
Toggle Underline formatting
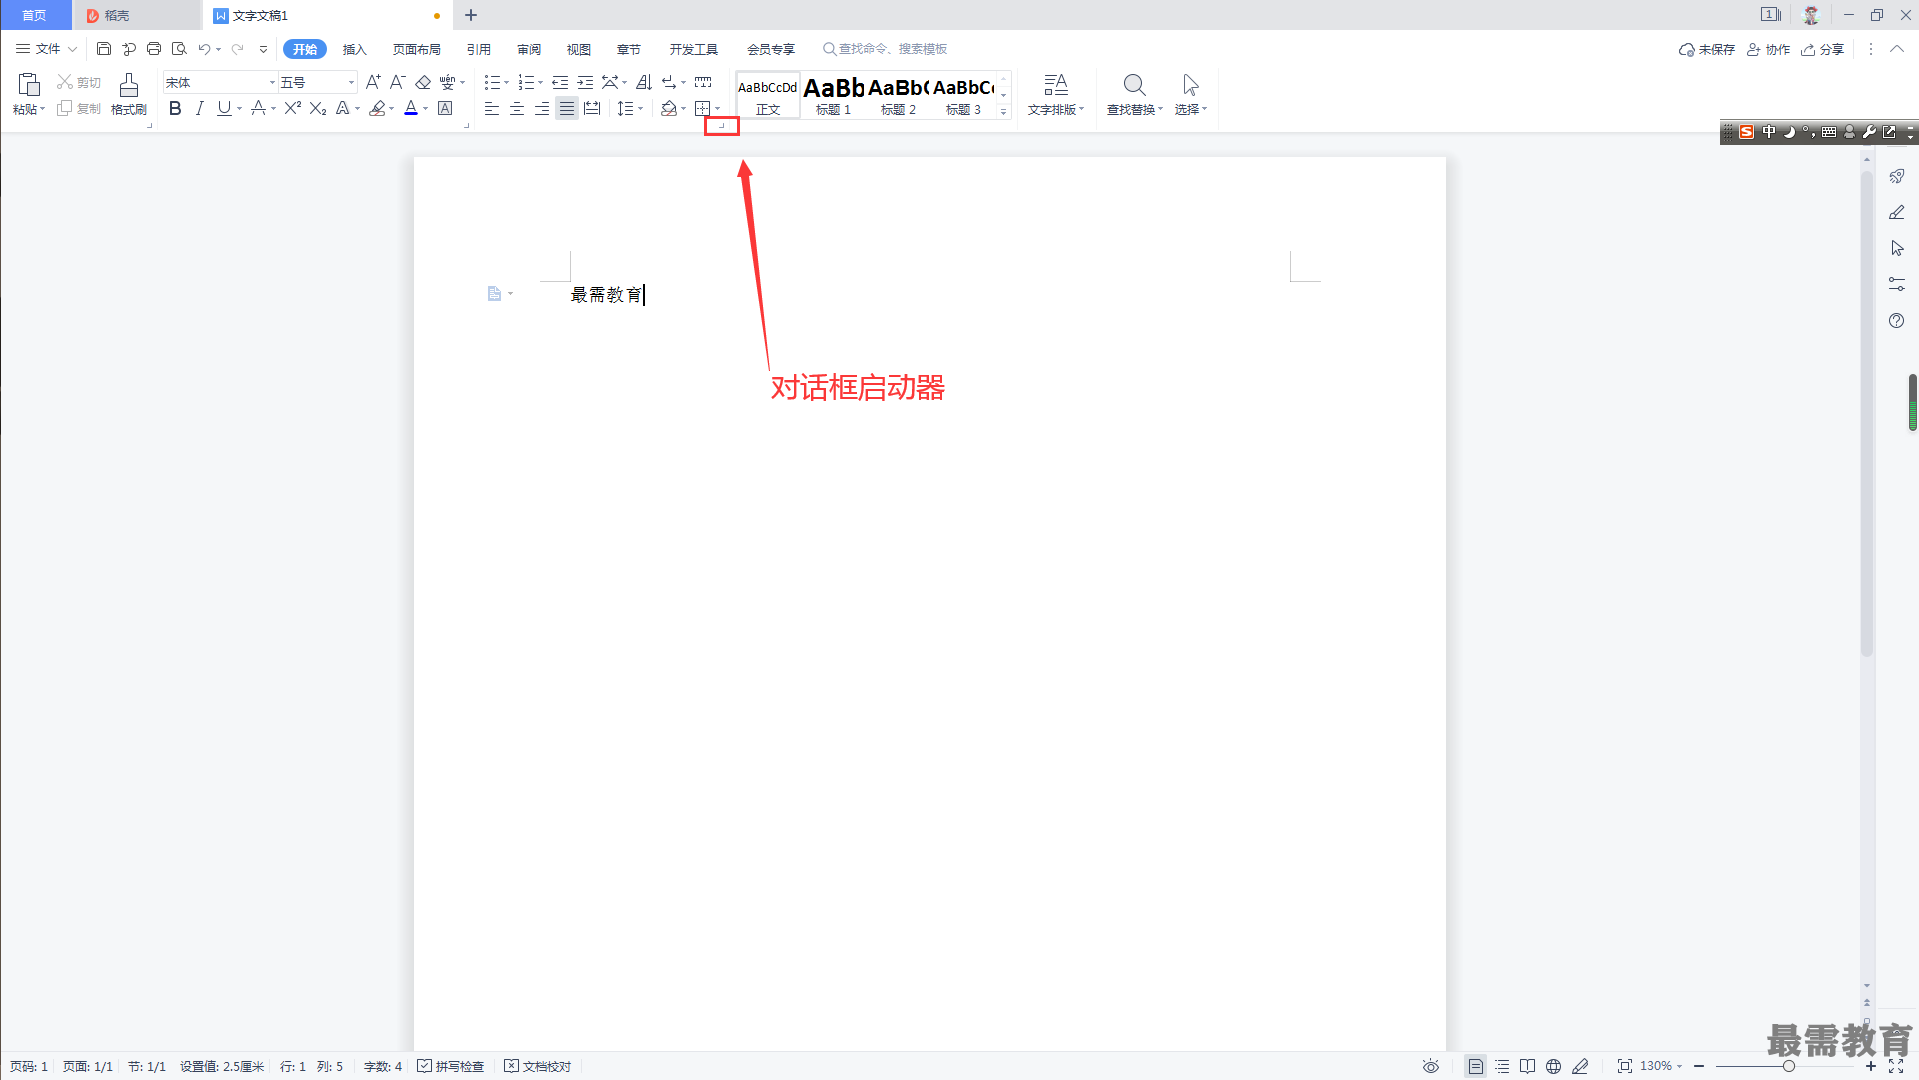point(224,108)
